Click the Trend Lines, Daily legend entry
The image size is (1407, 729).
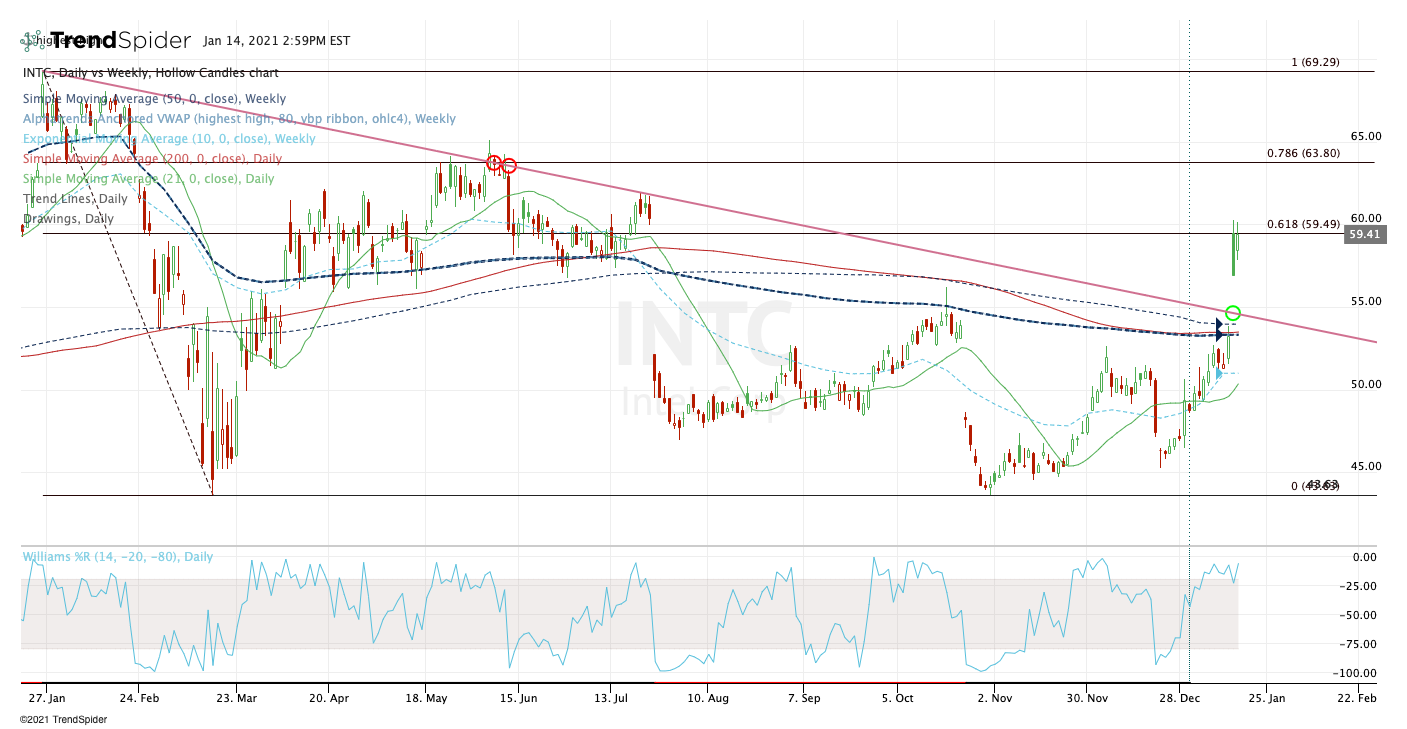pyautogui.click(x=75, y=199)
